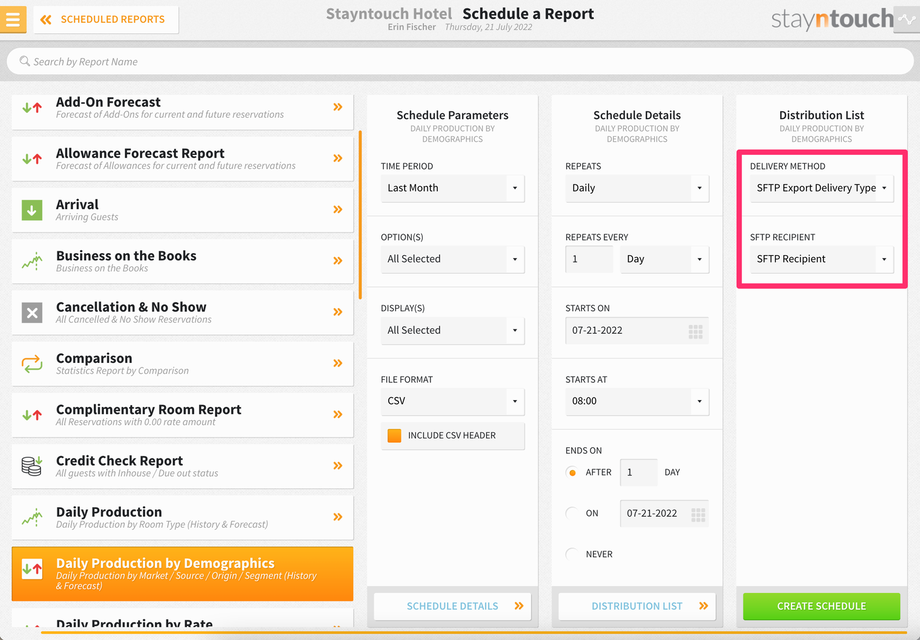Viewport: 920px width, 640px height.
Task: Open Complimentary Room Report chevron
Action: [338, 414]
